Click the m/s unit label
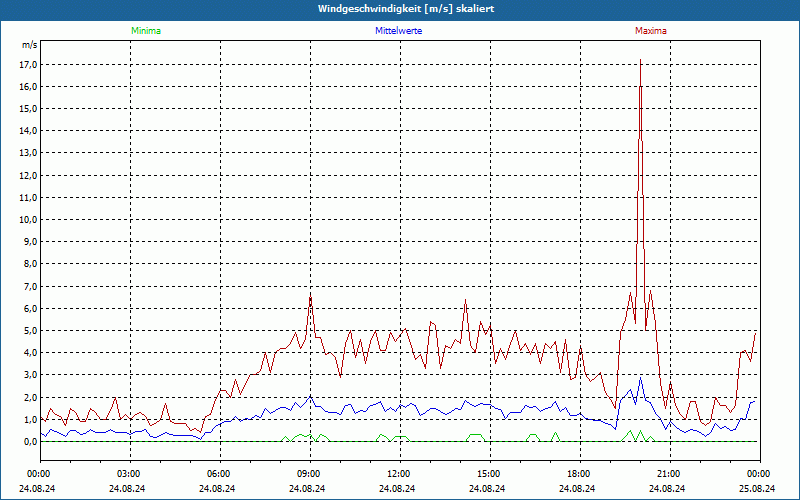This screenshot has width=800, height=500. pos(30,45)
